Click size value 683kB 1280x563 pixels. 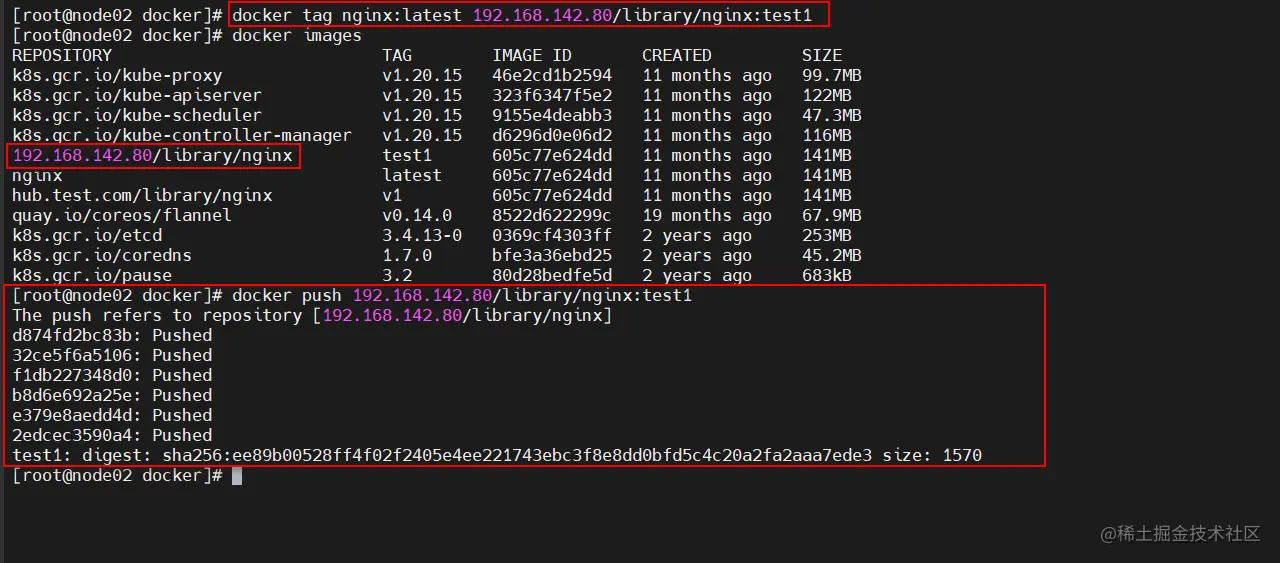tap(827, 275)
